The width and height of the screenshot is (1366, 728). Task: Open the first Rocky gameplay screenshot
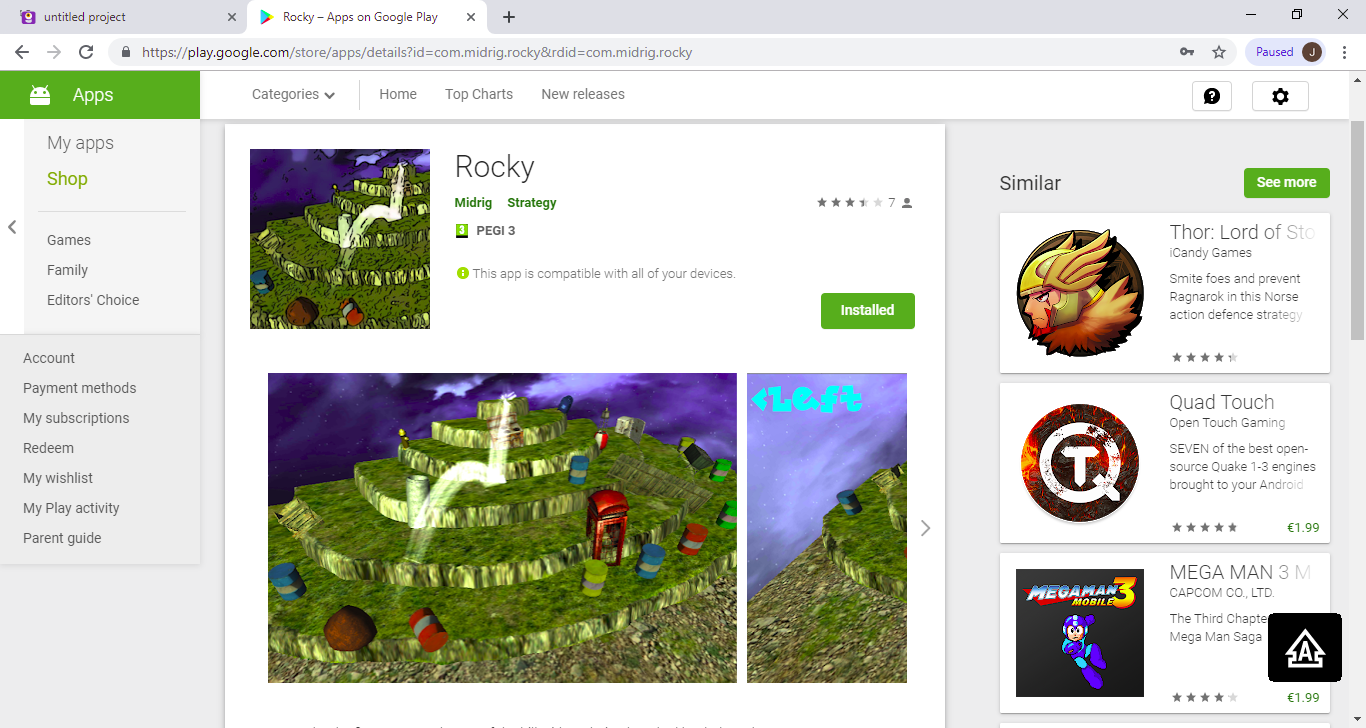tap(502, 528)
